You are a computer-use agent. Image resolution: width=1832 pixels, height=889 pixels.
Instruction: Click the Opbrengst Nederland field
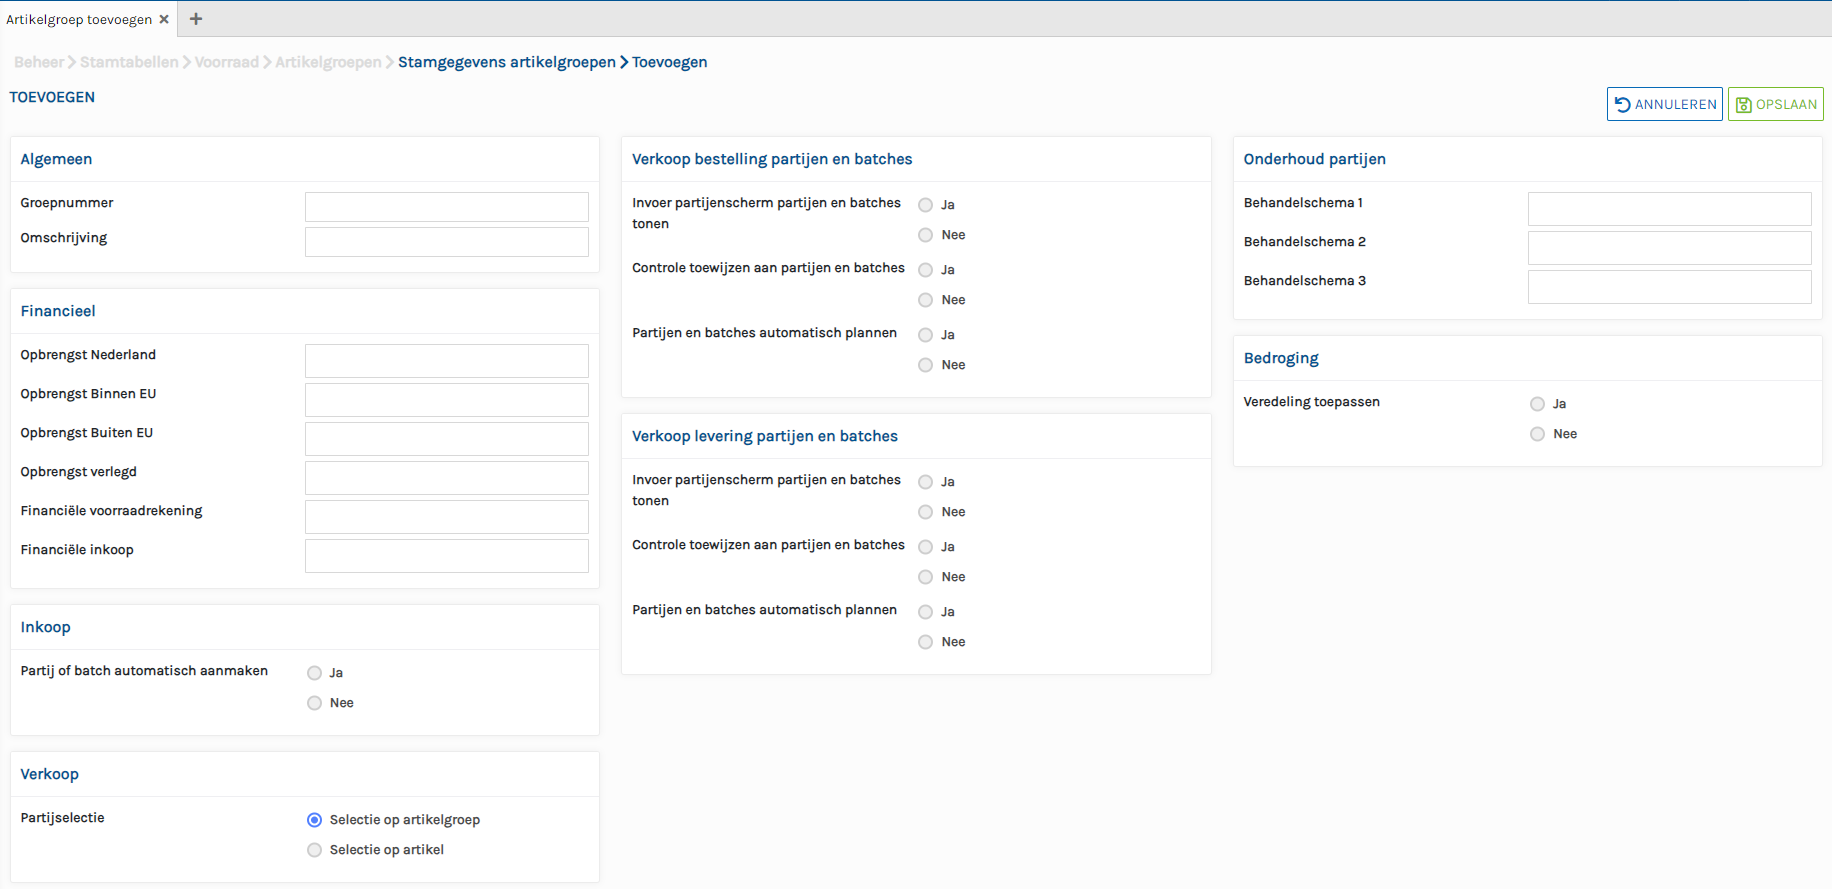446,361
